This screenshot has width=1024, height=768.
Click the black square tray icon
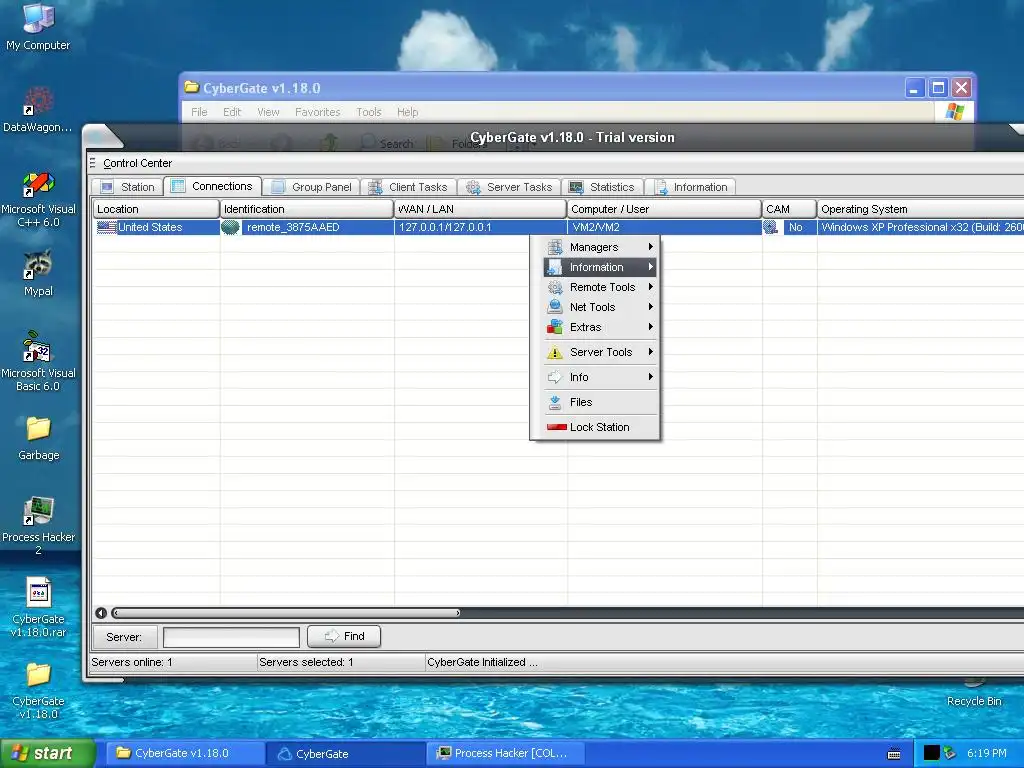(931, 753)
